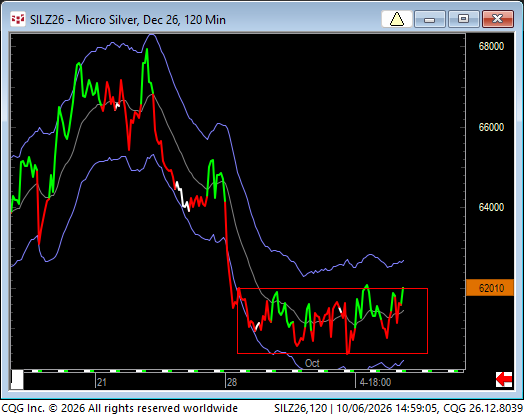Maximize the SILZ26 chart window
This screenshot has height=416, width=524.
464,19
